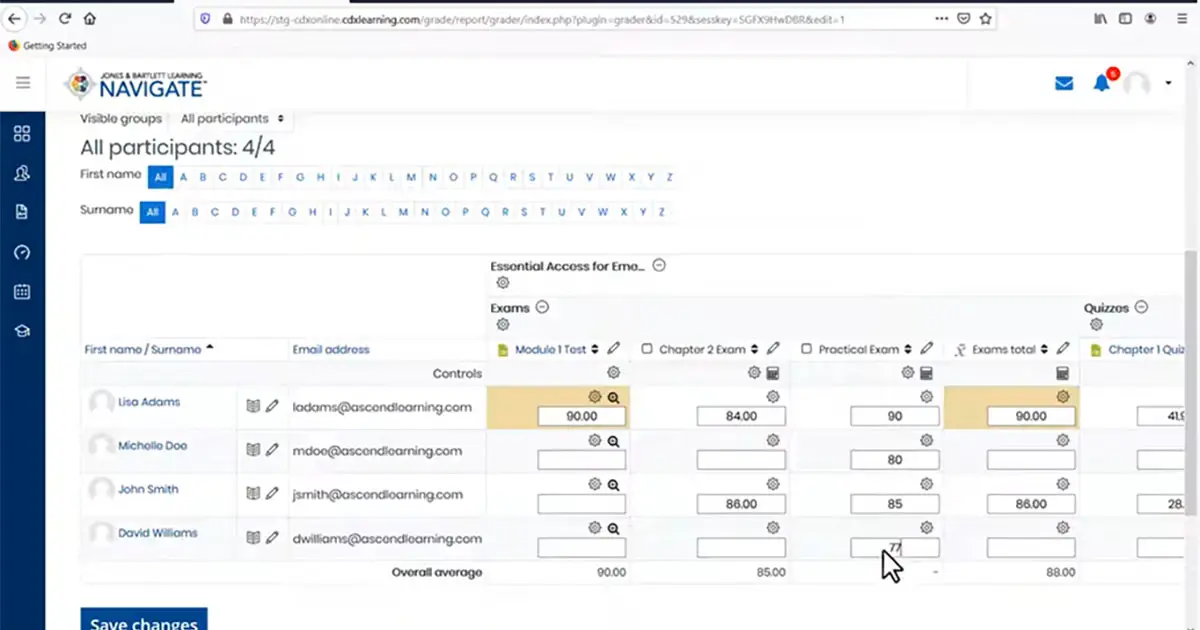Check the Chapter 2 Exam checkbox
Screen dimensions: 1200x630
pyautogui.click(x=647, y=349)
